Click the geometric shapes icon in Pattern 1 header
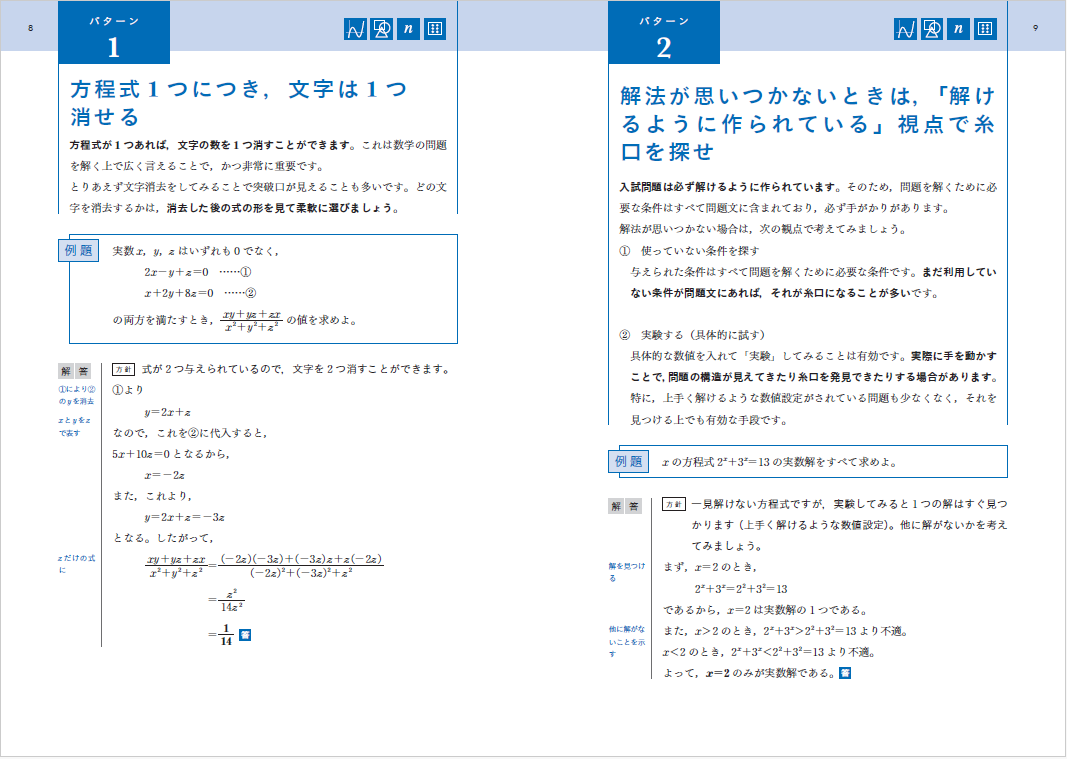This screenshot has width=1067, height=759. click(382, 29)
